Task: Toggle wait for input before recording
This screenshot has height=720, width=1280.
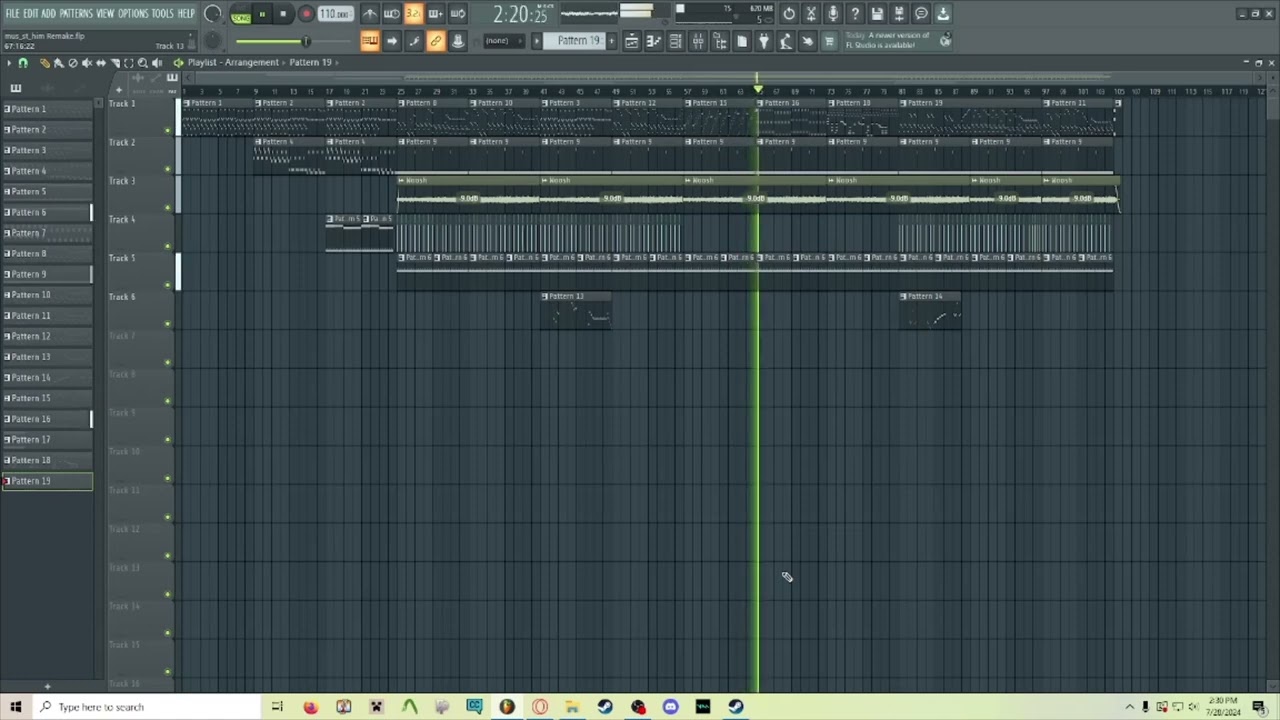Action: click(392, 14)
